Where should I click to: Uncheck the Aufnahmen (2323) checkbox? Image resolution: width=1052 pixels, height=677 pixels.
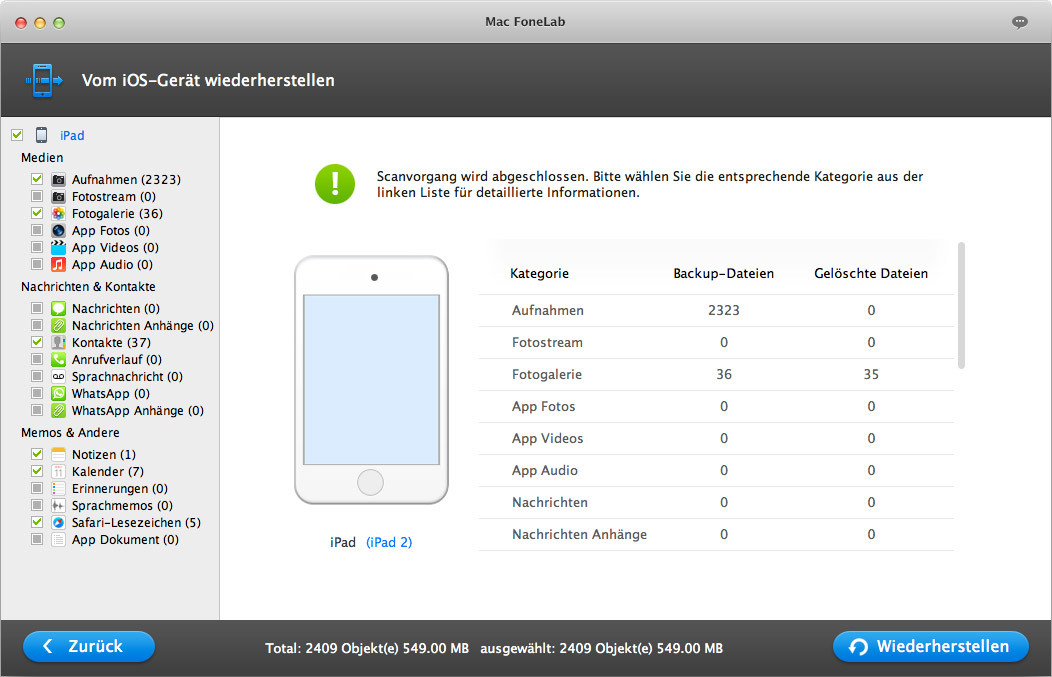pyautogui.click(x=37, y=179)
